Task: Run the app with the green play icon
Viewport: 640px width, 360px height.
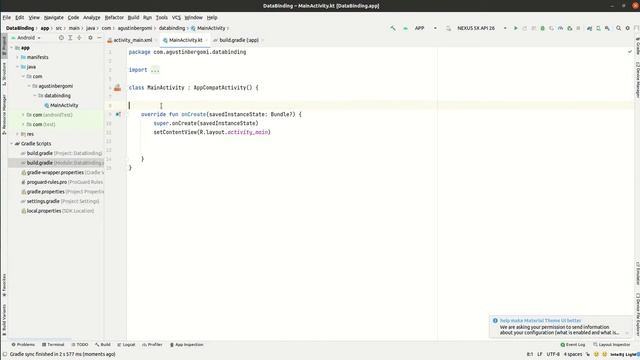Action: tap(516, 28)
